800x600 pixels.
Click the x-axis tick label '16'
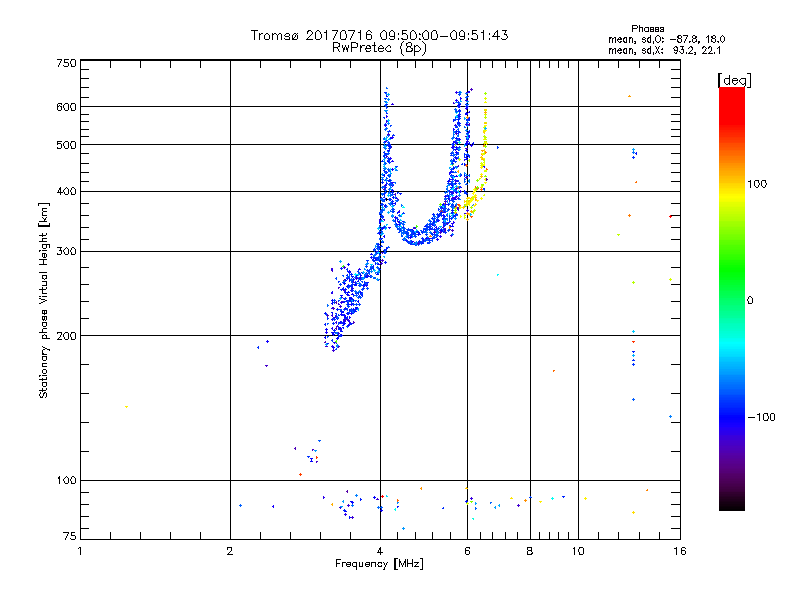click(x=680, y=551)
